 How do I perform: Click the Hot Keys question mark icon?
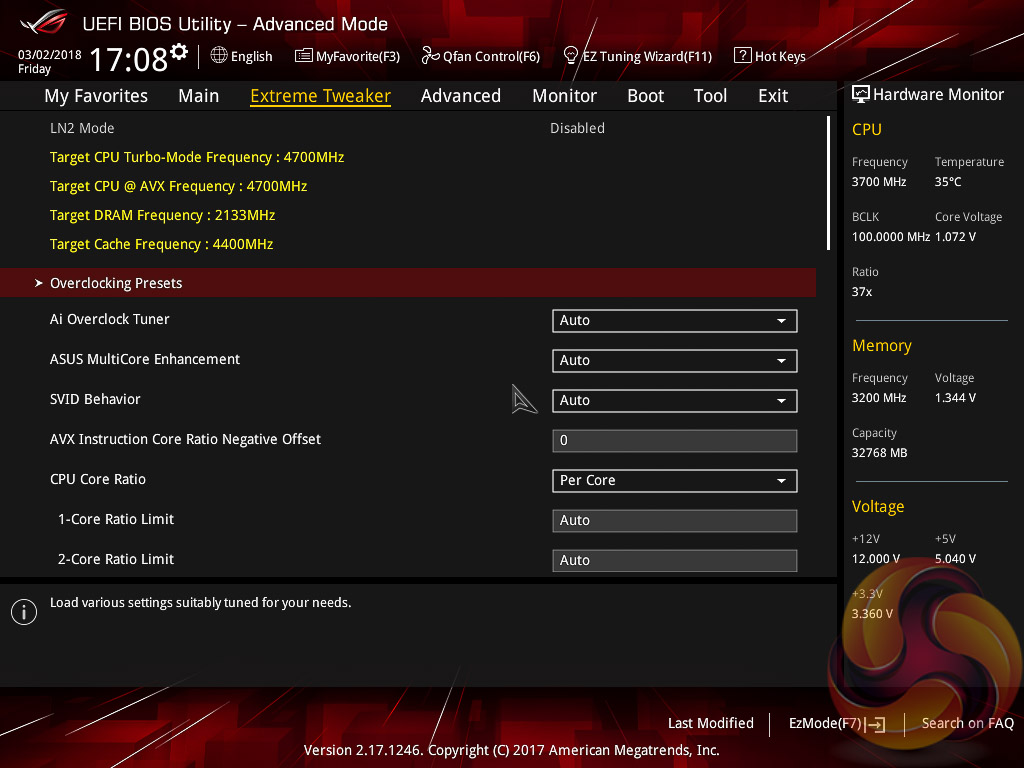point(743,56)
